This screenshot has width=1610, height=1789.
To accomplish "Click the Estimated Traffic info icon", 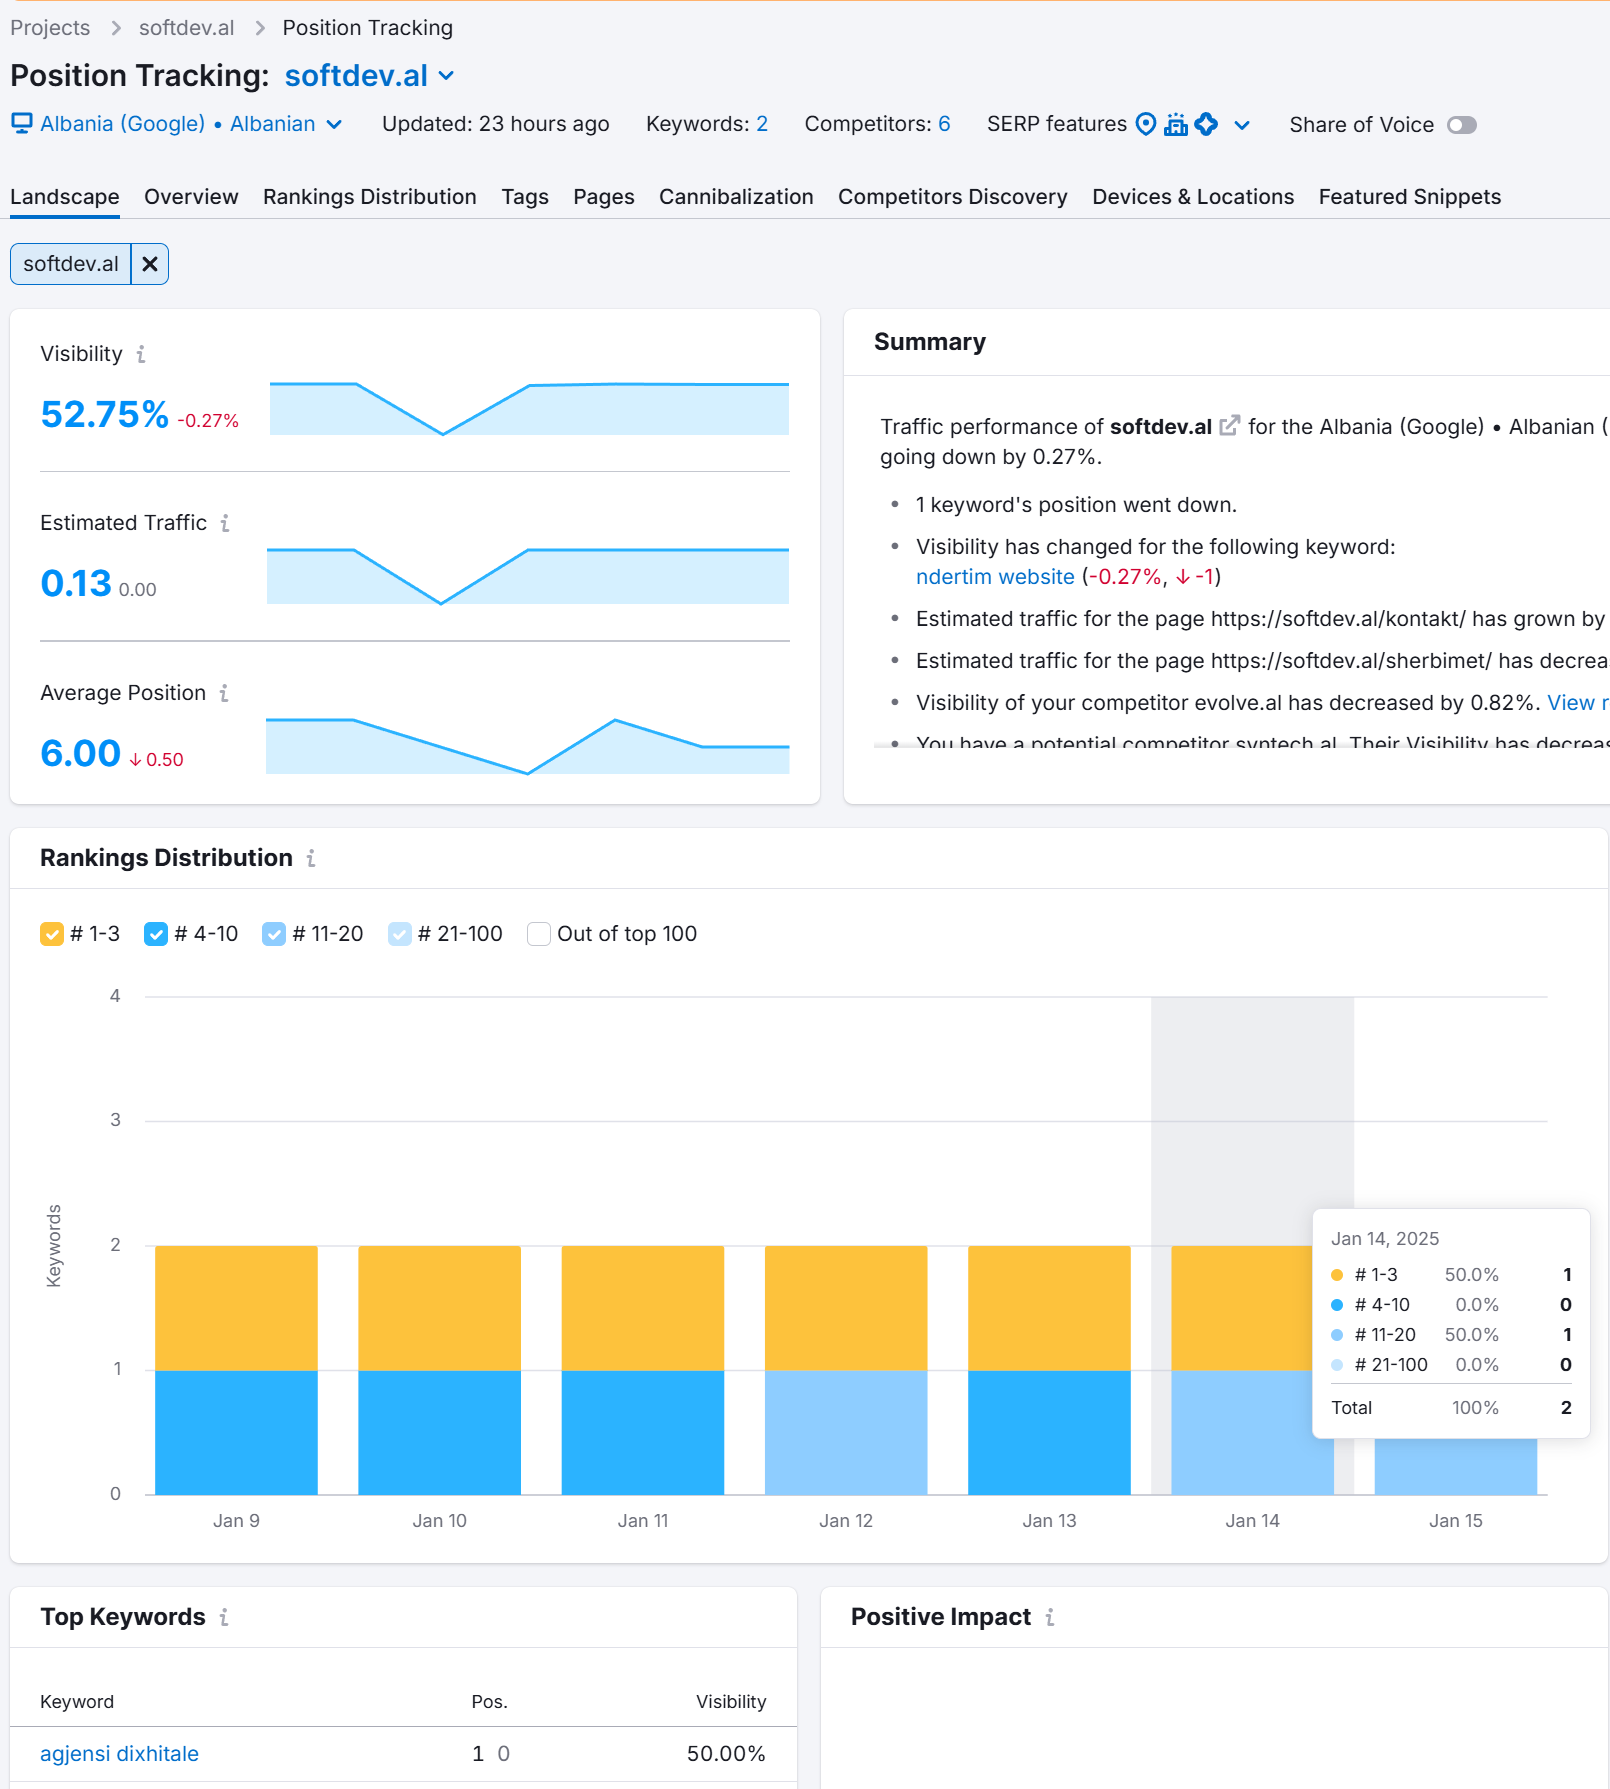I will click(x=225, y=523).
